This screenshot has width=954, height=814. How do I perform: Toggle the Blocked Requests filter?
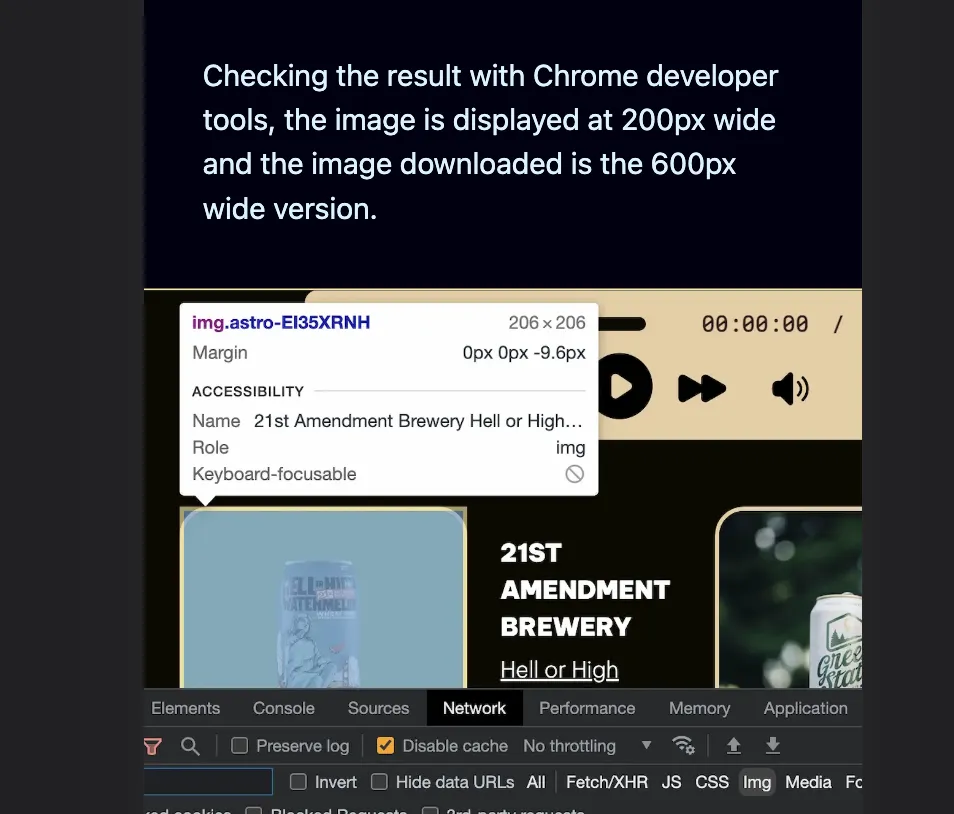(252, 810)
